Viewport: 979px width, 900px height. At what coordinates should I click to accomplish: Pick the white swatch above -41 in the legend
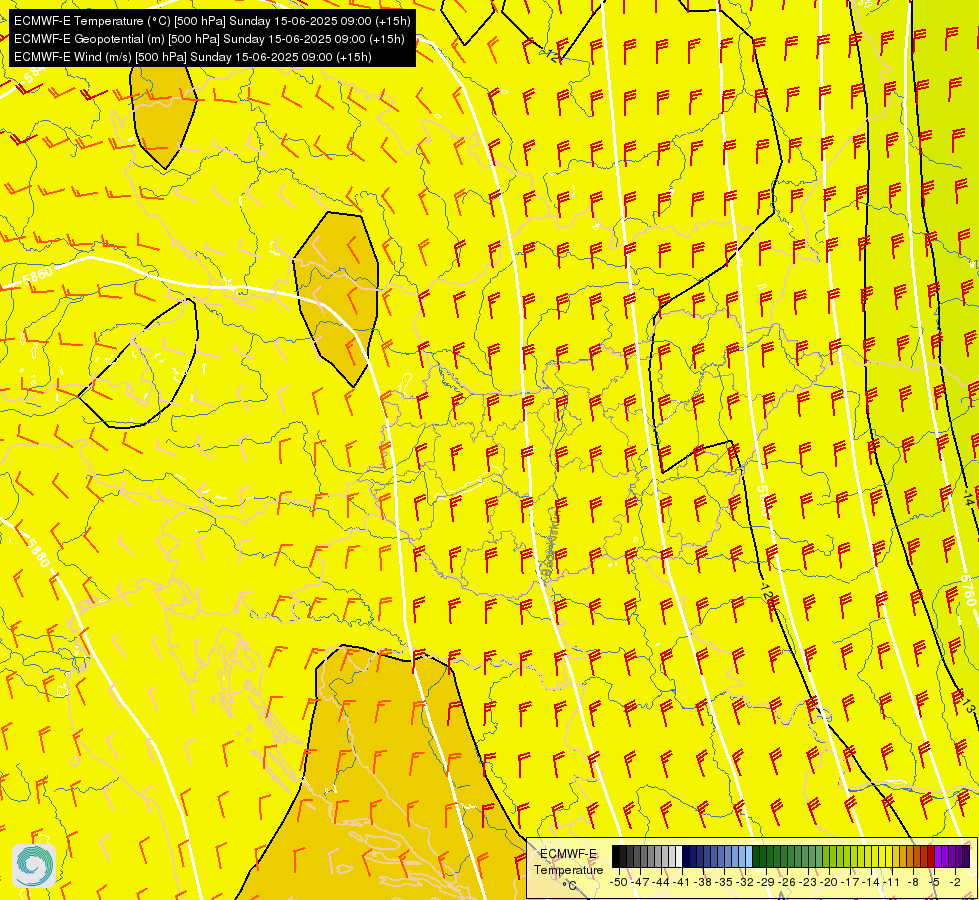(x=679, y=856)
